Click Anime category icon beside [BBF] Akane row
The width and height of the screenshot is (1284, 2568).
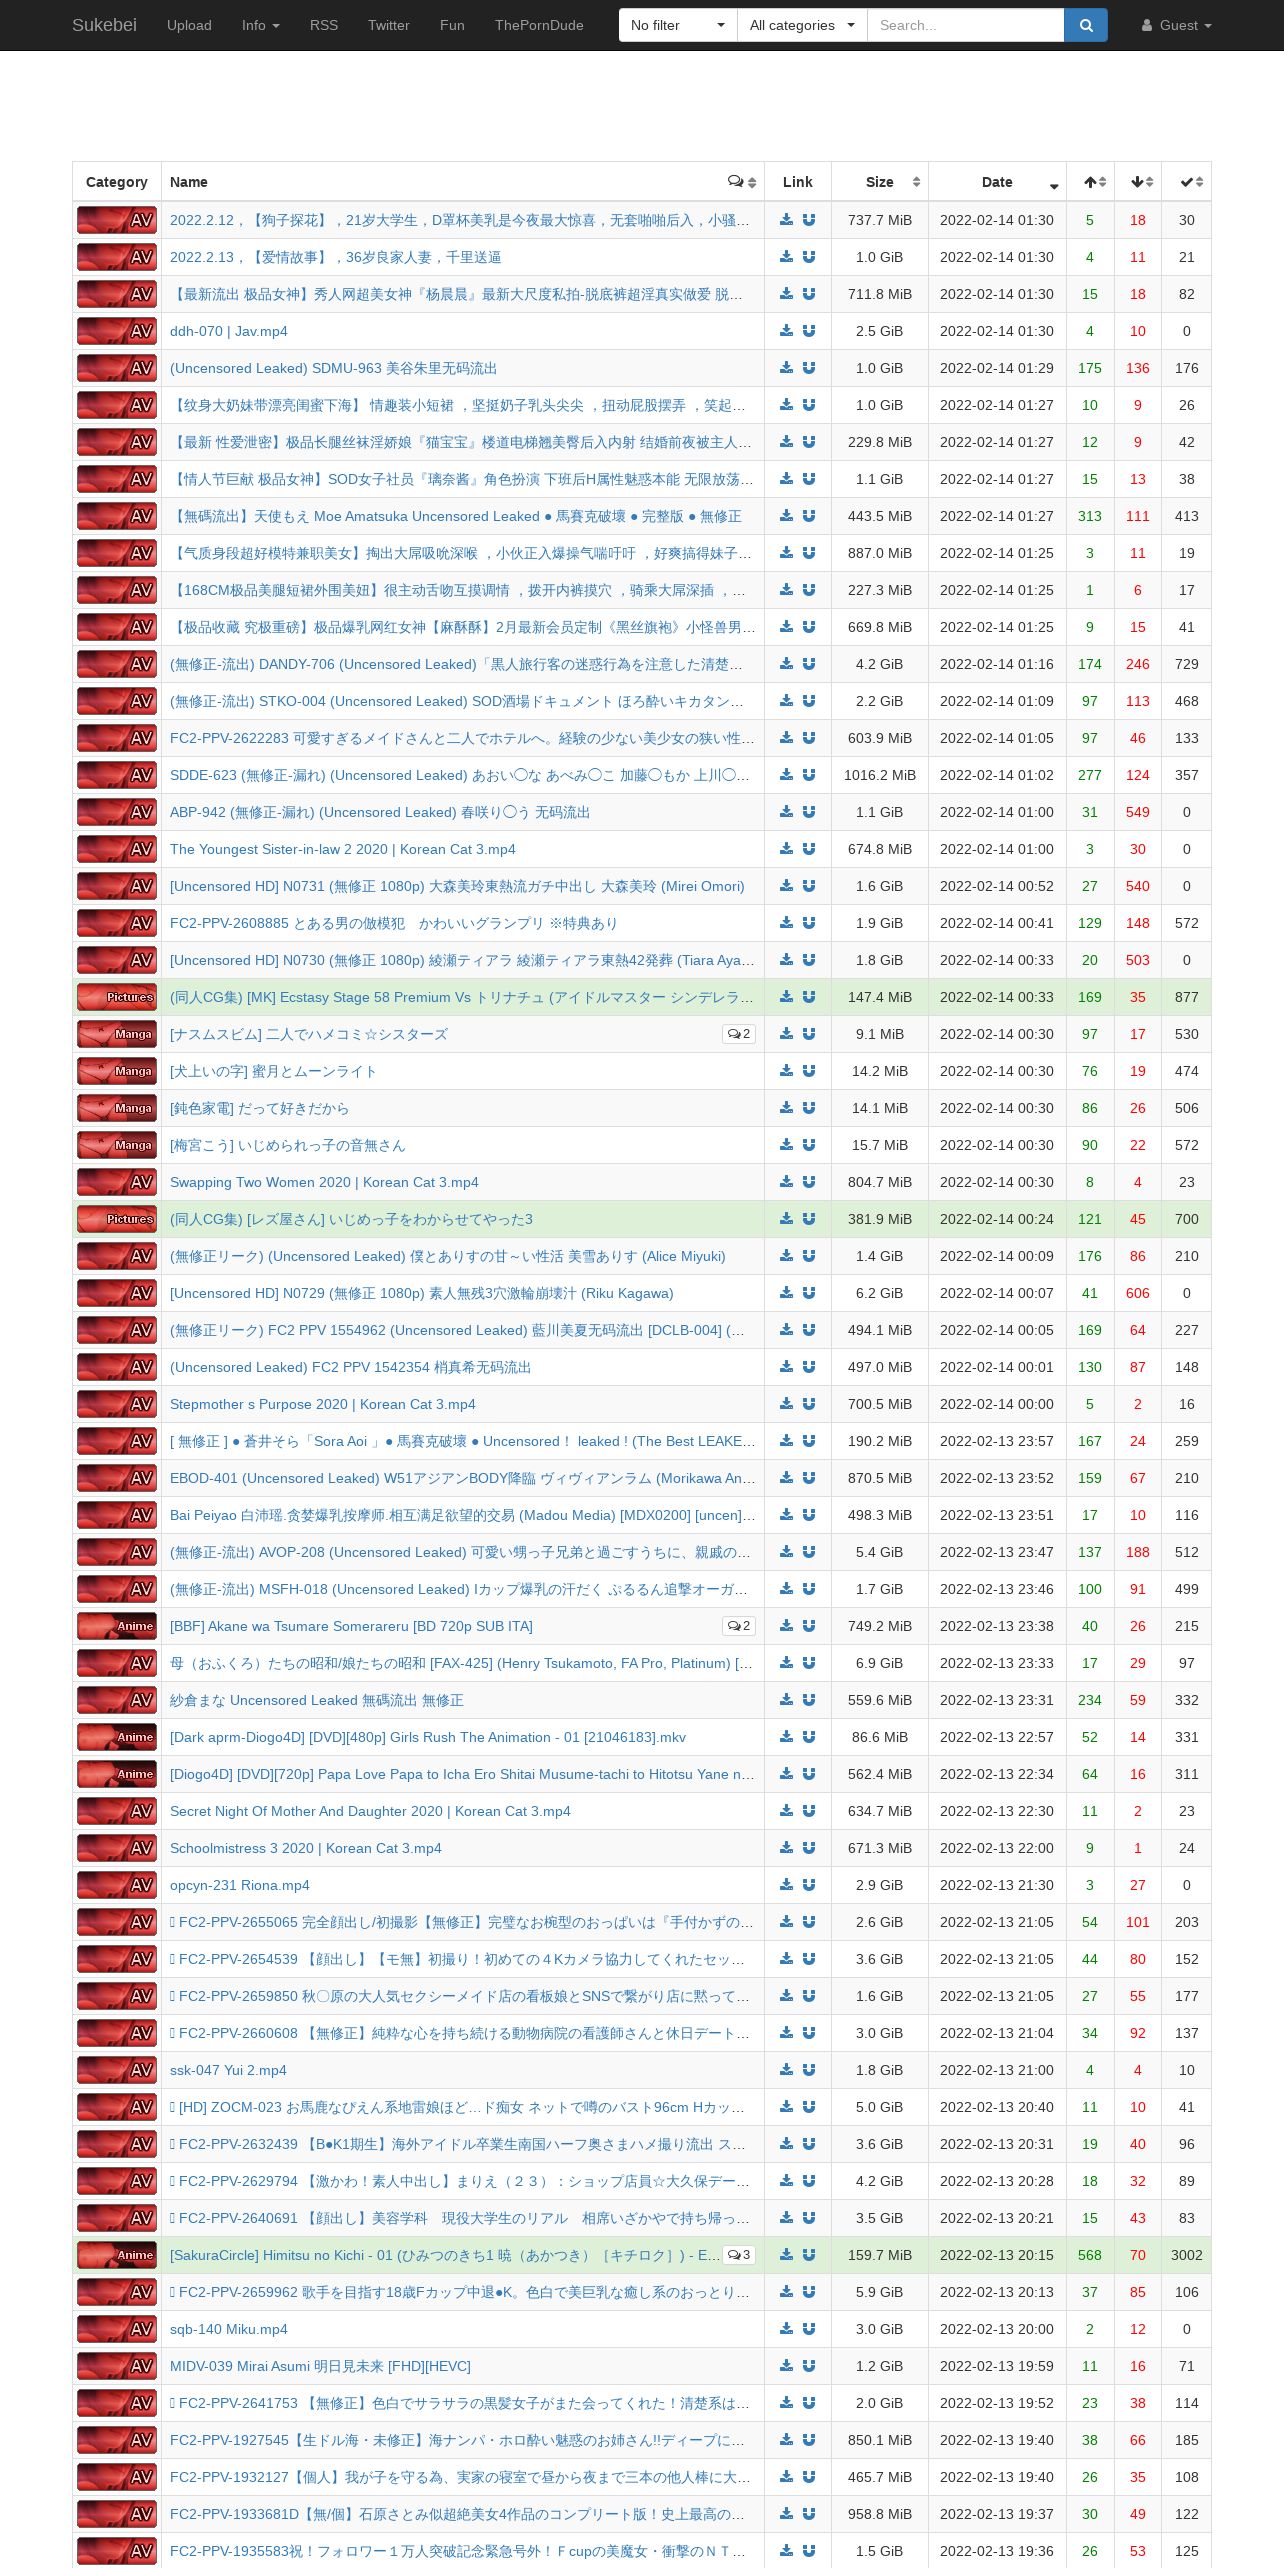pyautogui.click(x=117, y=1626)
